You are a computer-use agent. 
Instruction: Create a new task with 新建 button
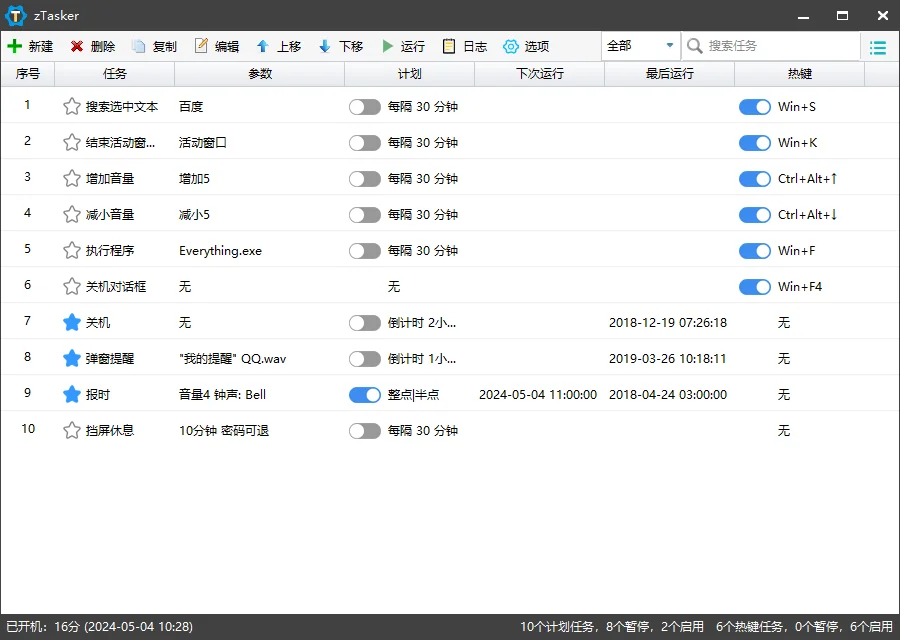(x=31, y=46)
